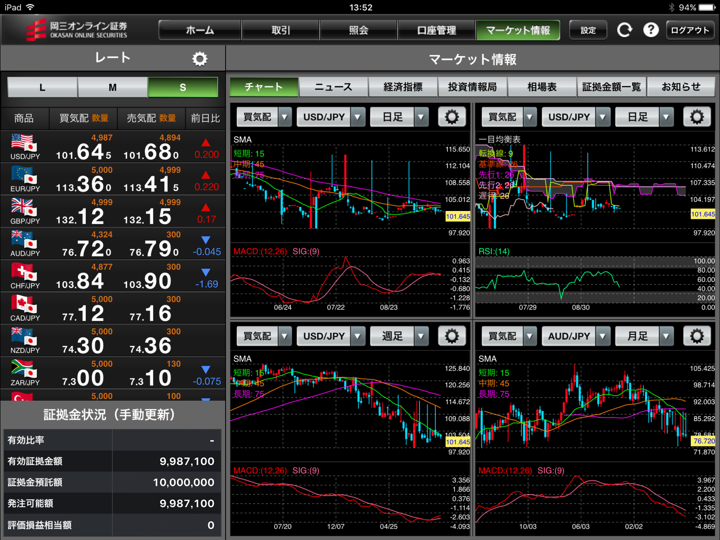Open 週足 timeframe dropdown
720x540 pixels.
pyautogui.click(x=402, y=337)
